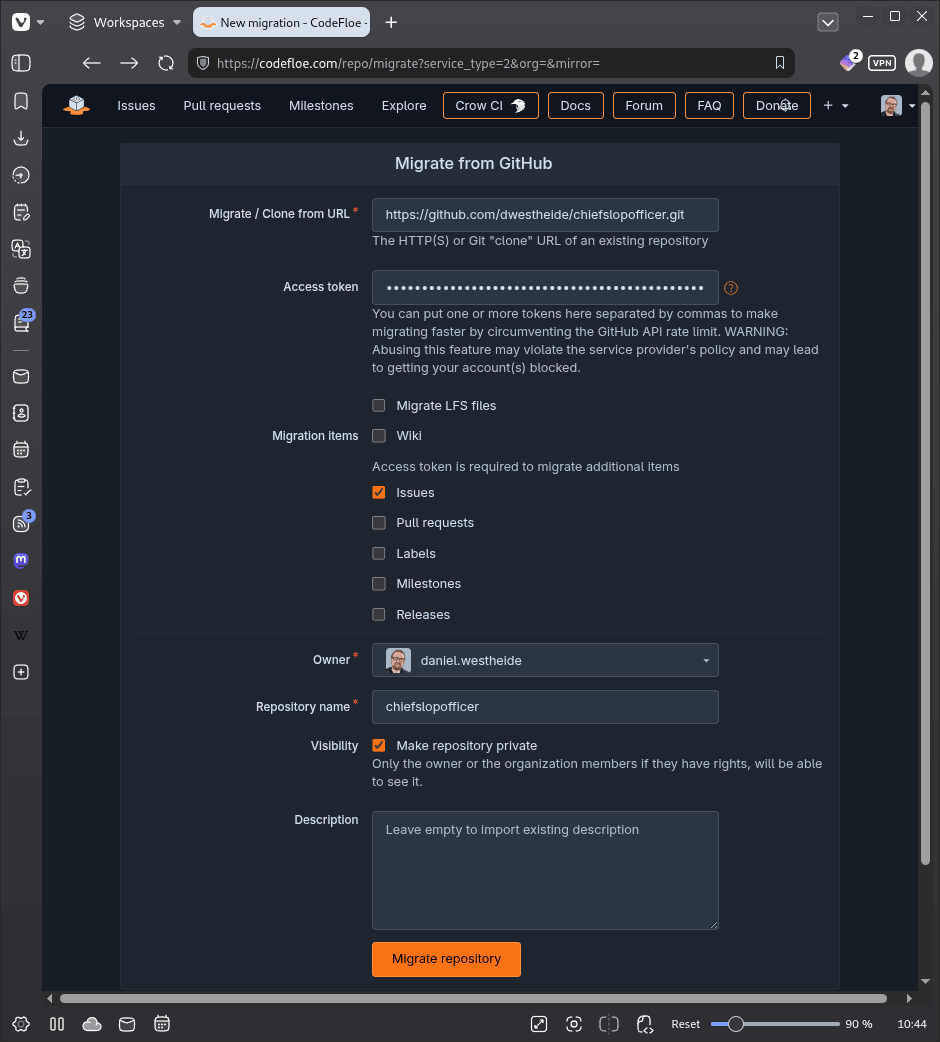Open the Feeds panel with badge 3
Screen dimensions: 940x1042
(23, 522)
